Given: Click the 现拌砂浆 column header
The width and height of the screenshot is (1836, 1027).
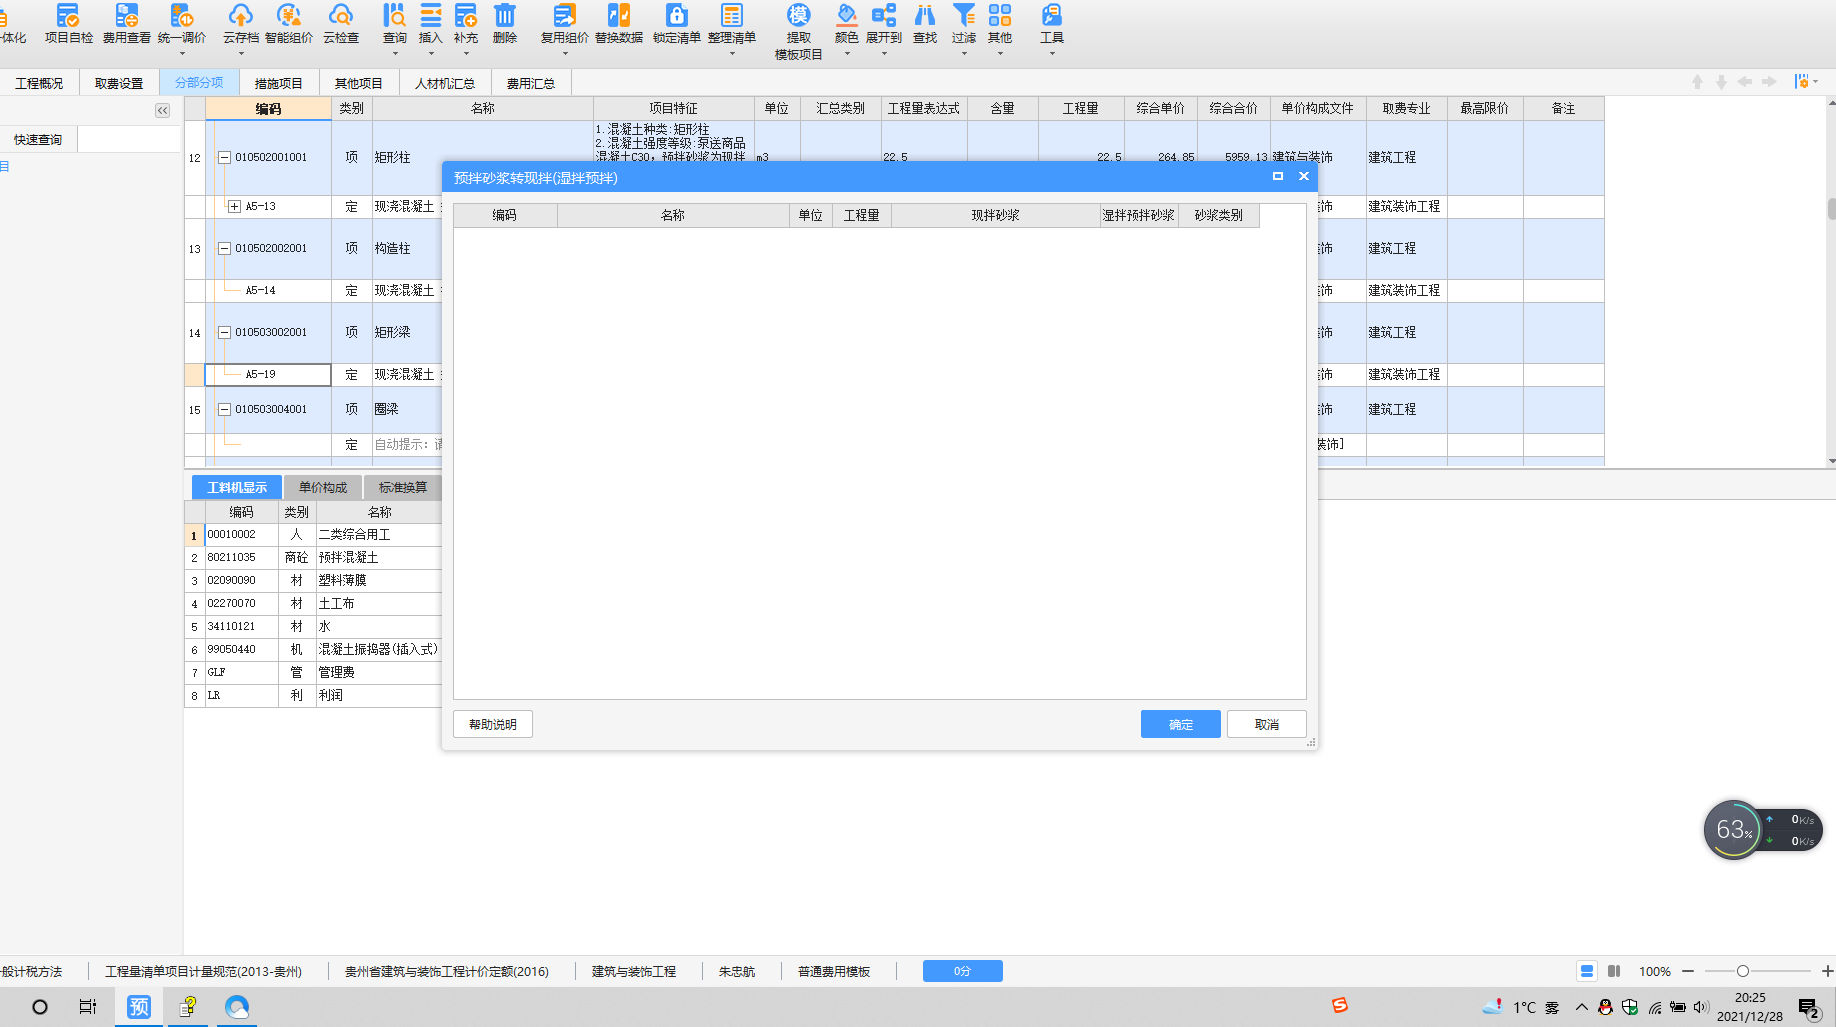Looking at the screenshot, I should click(x=995, y=215).
